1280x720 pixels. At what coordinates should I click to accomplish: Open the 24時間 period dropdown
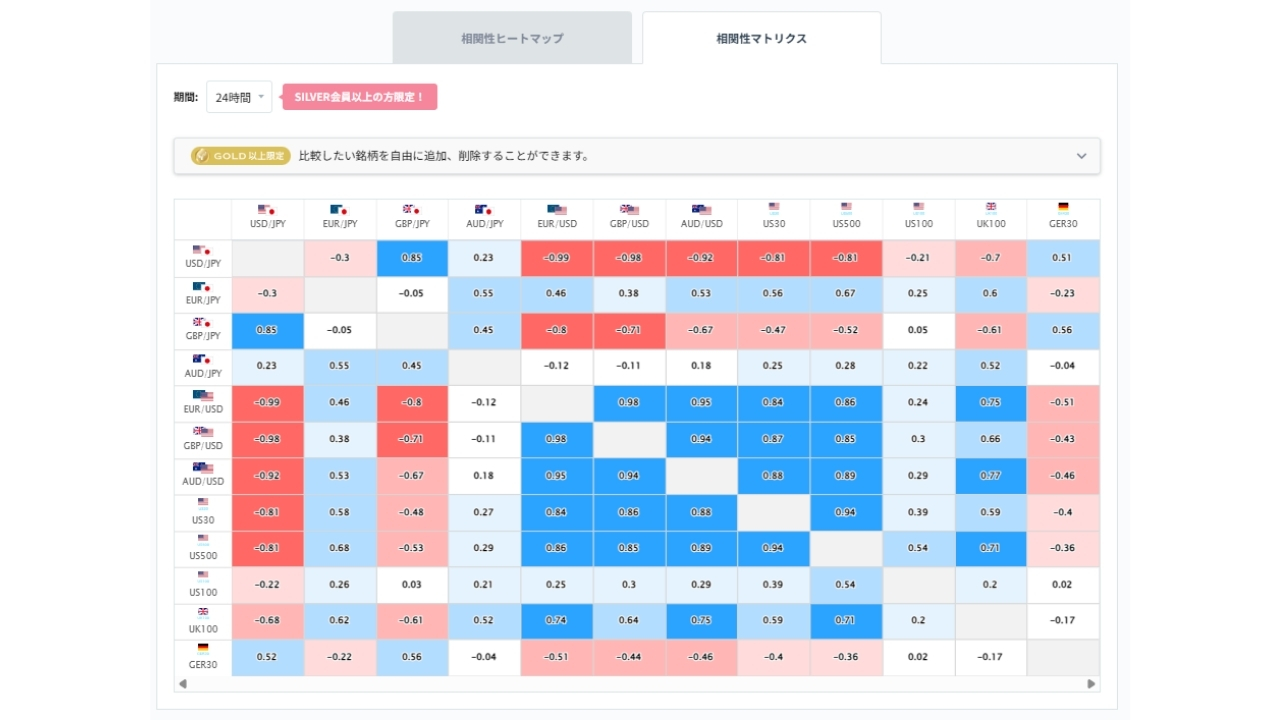[239, 97]
